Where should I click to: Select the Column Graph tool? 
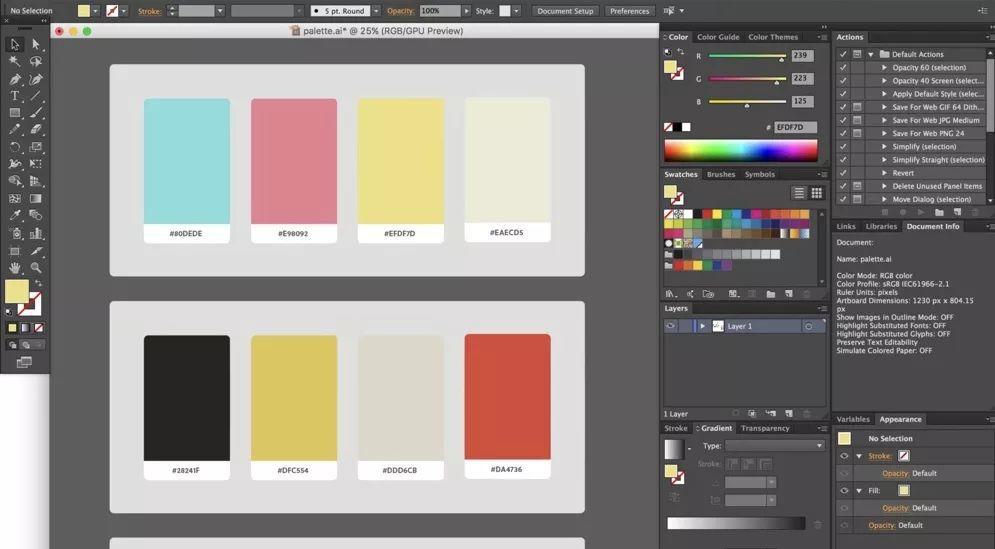pyautogui.click(x=36, y=234)
